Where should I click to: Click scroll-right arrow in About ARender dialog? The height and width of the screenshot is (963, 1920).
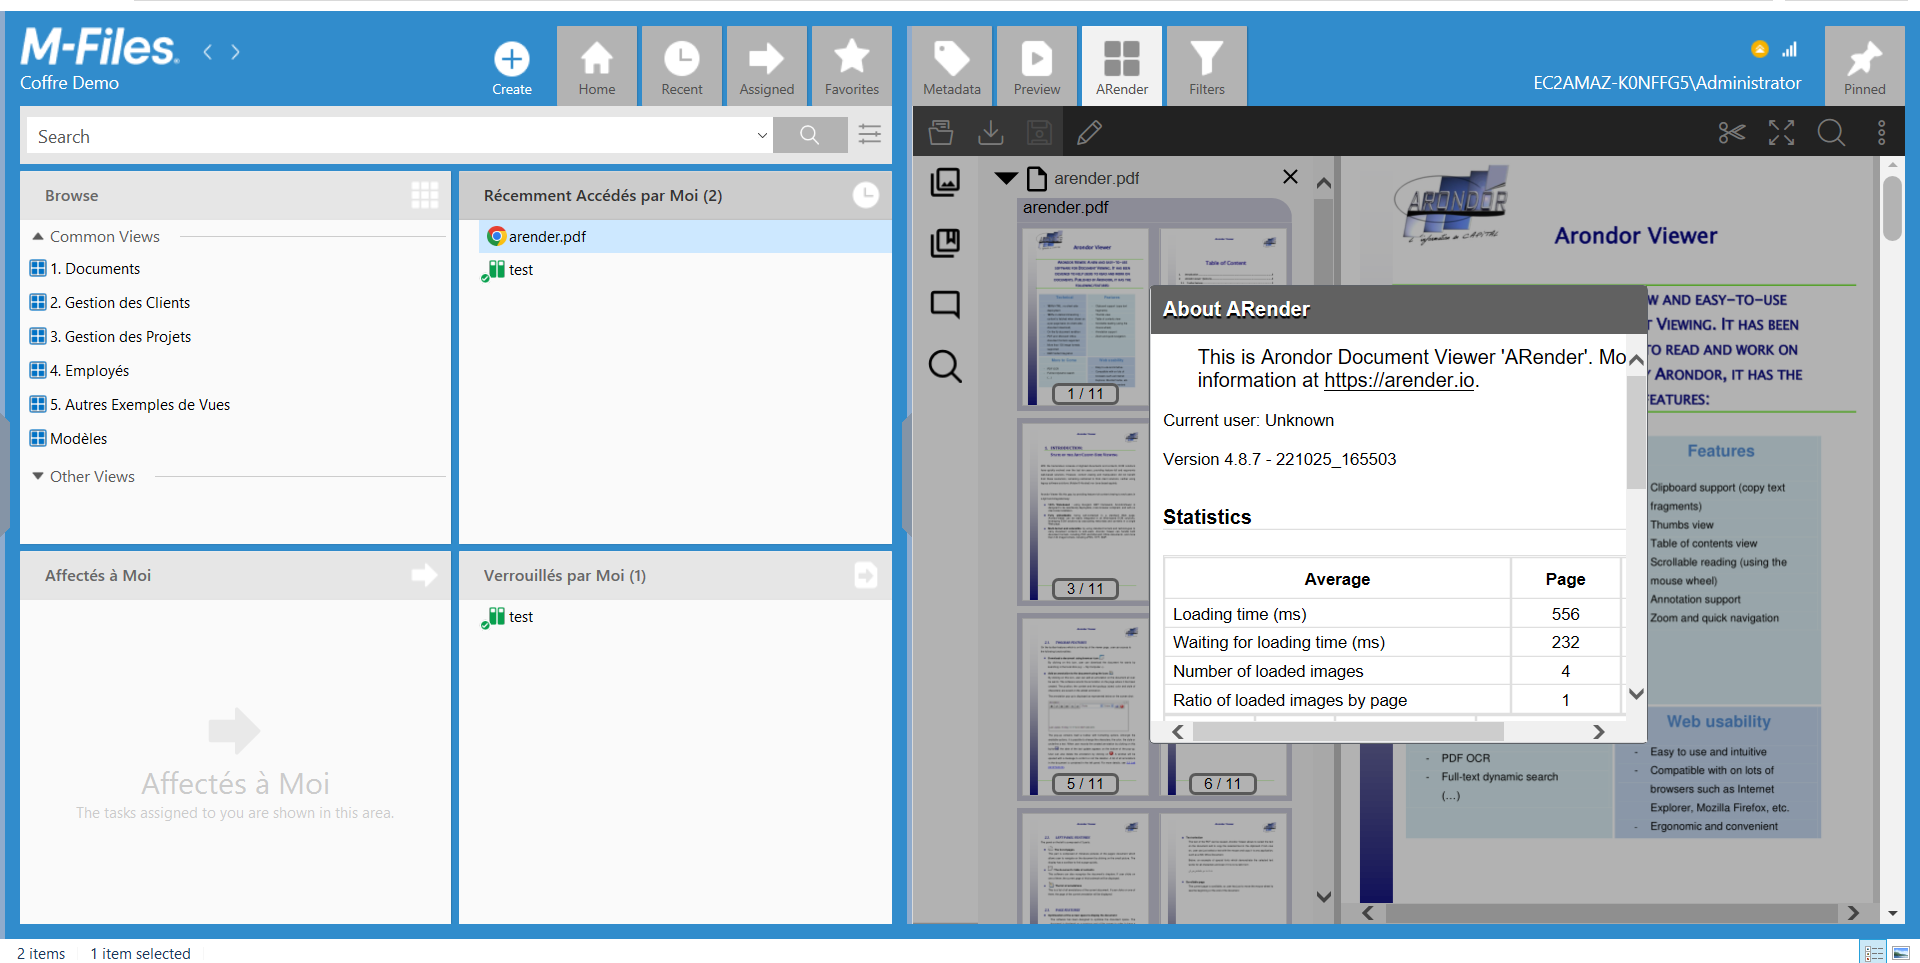click(x=1599, y=732)
